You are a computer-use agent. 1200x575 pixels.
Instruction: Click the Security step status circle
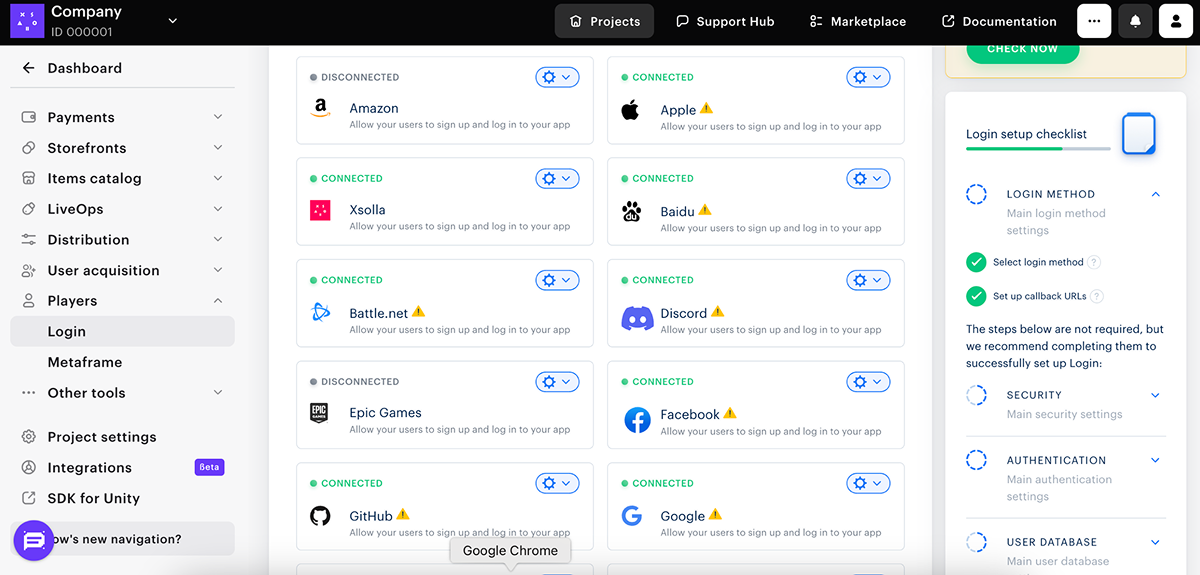[976, 395]
